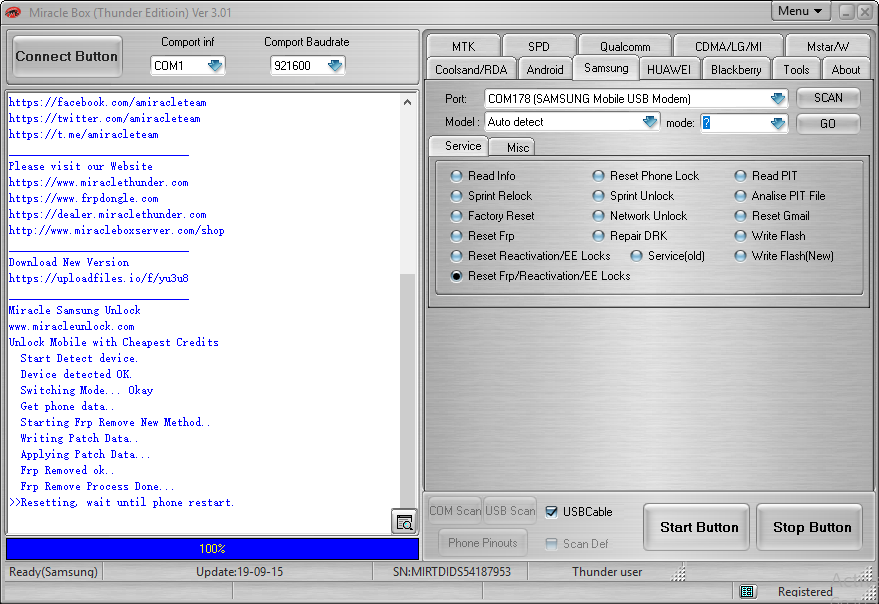Click the Connect Button
Screen dimensions: 879x604
(67, 57)
